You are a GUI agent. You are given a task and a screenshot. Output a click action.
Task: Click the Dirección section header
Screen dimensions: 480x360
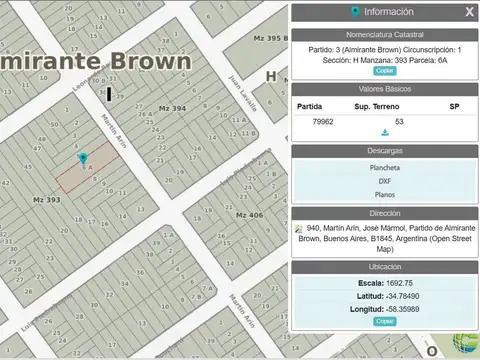(x=385, y=213)
